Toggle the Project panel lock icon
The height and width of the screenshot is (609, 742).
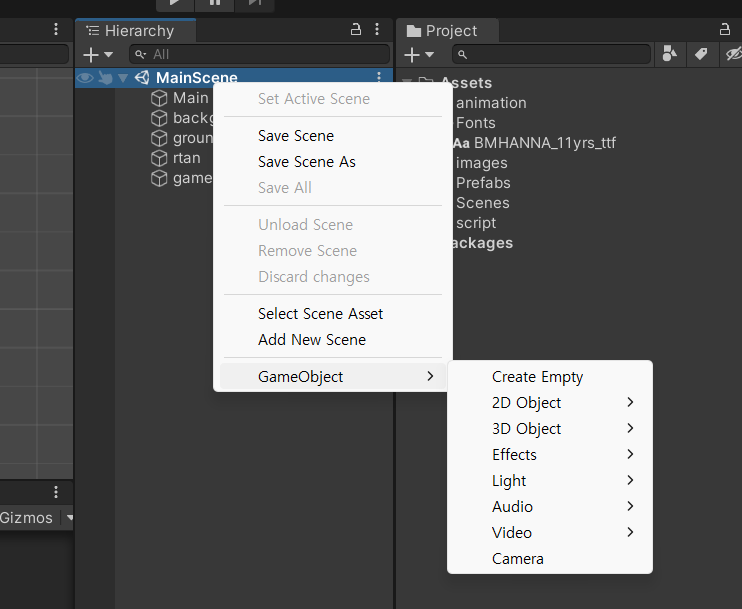point(724,30)
